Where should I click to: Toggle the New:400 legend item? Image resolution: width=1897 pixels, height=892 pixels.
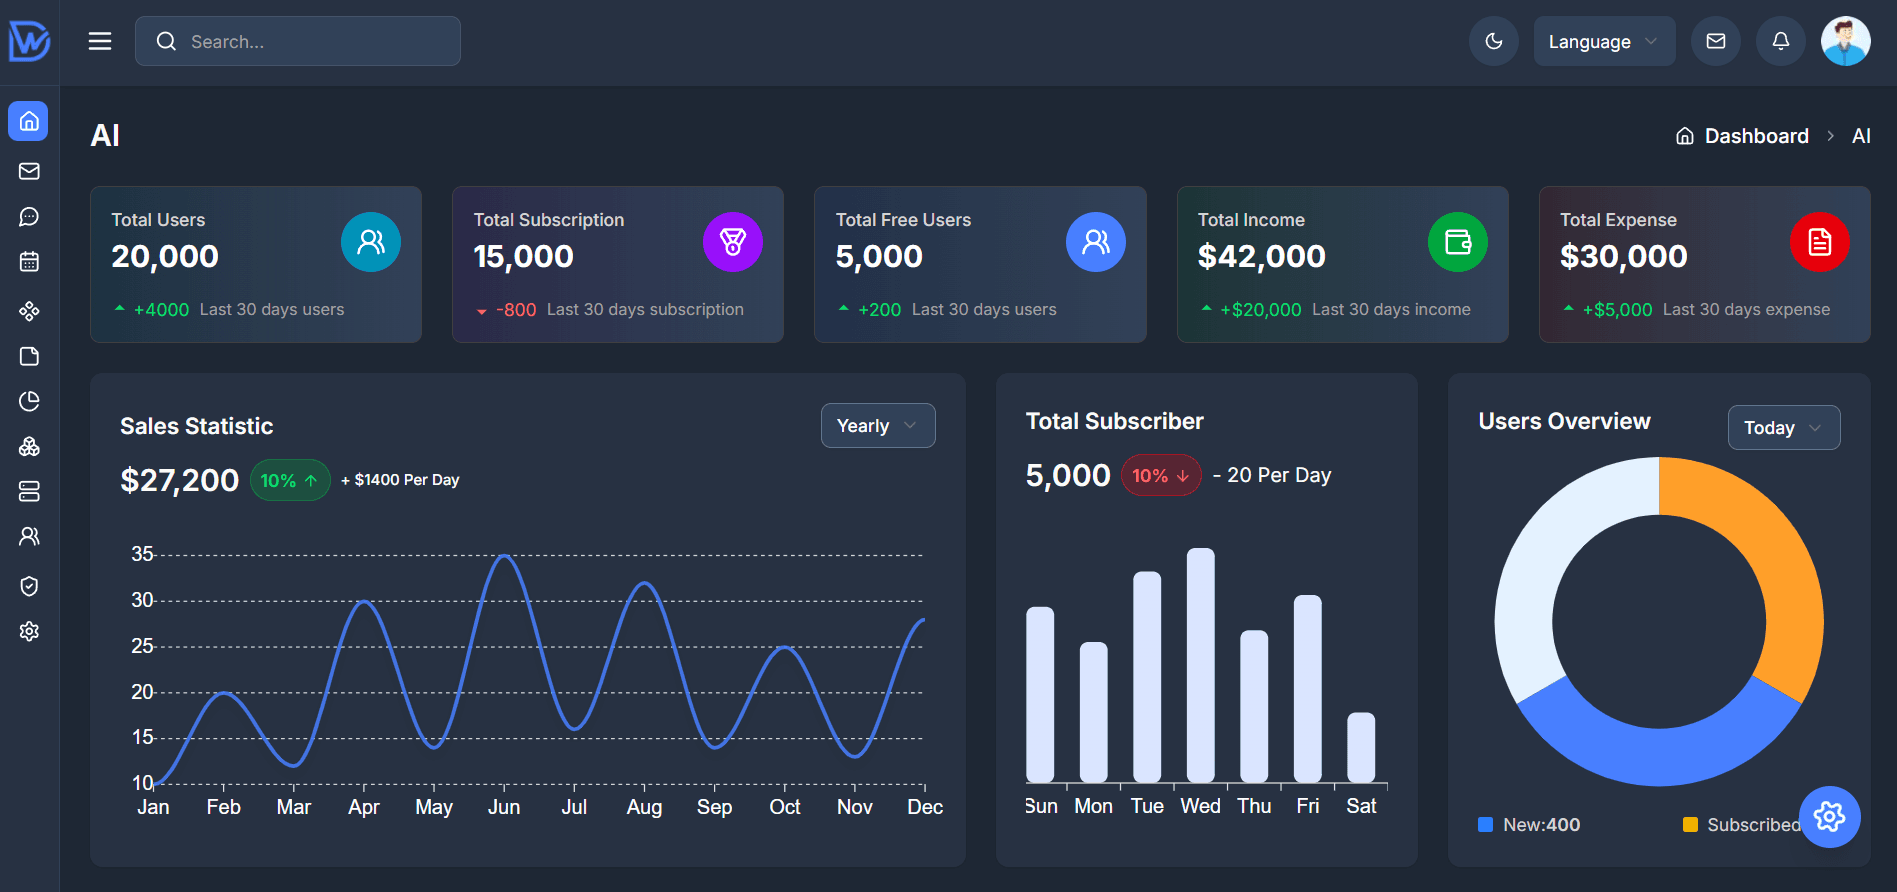[1530, 825]
